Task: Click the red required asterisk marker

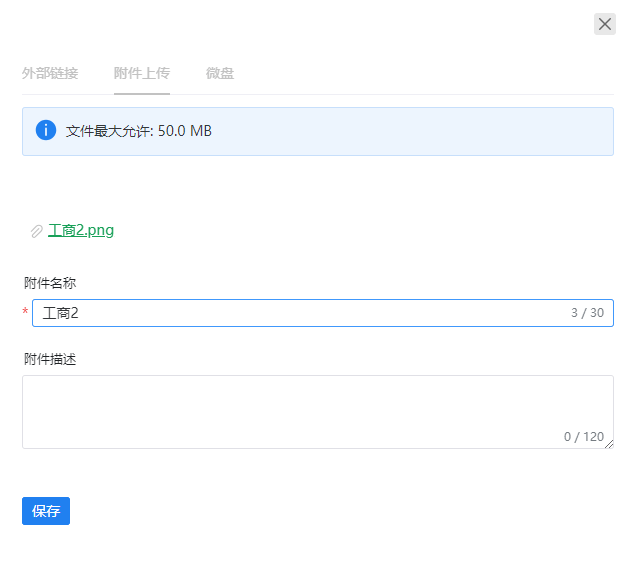Action: click(25, 311)
